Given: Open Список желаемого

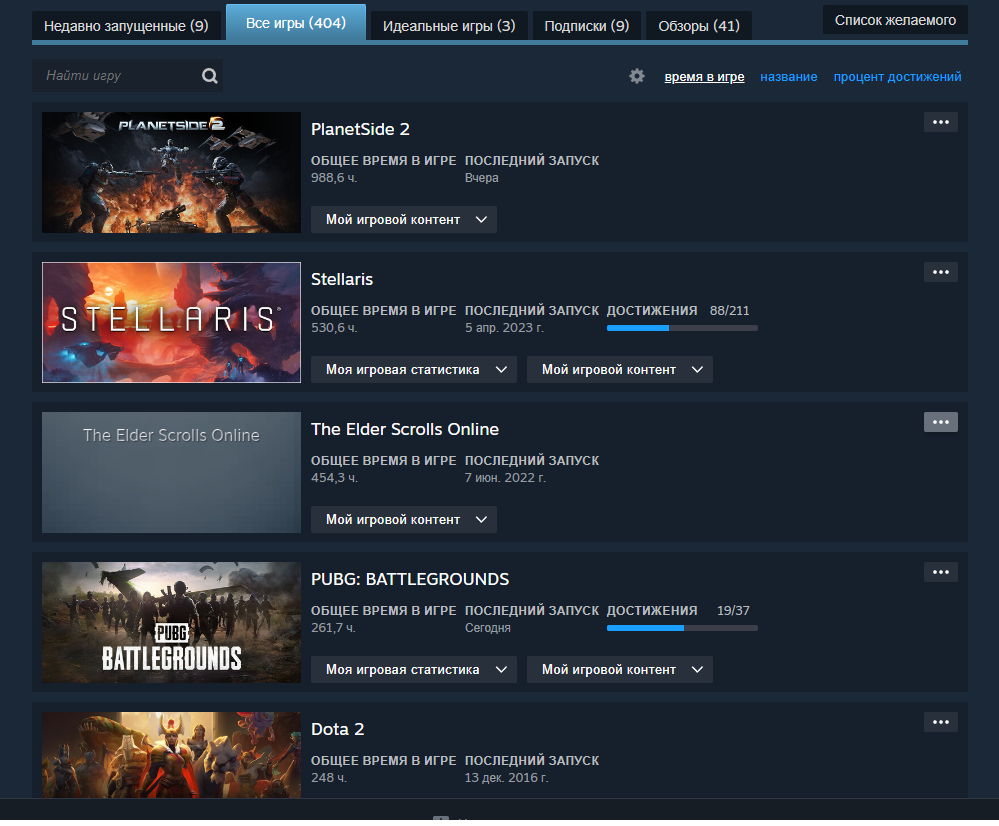Looking at the screenshot, I should coord(895,20).
